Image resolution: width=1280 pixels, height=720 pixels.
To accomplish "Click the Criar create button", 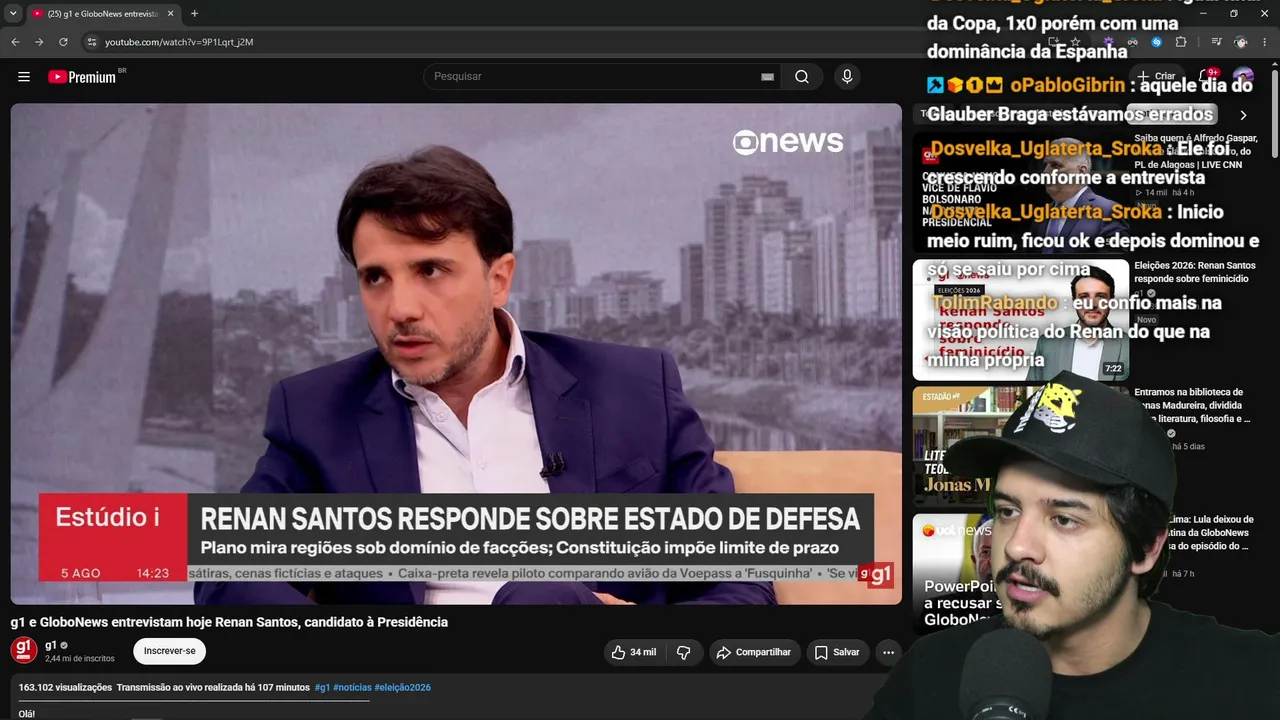I will pyautogui.click(x=1156, y=77).
